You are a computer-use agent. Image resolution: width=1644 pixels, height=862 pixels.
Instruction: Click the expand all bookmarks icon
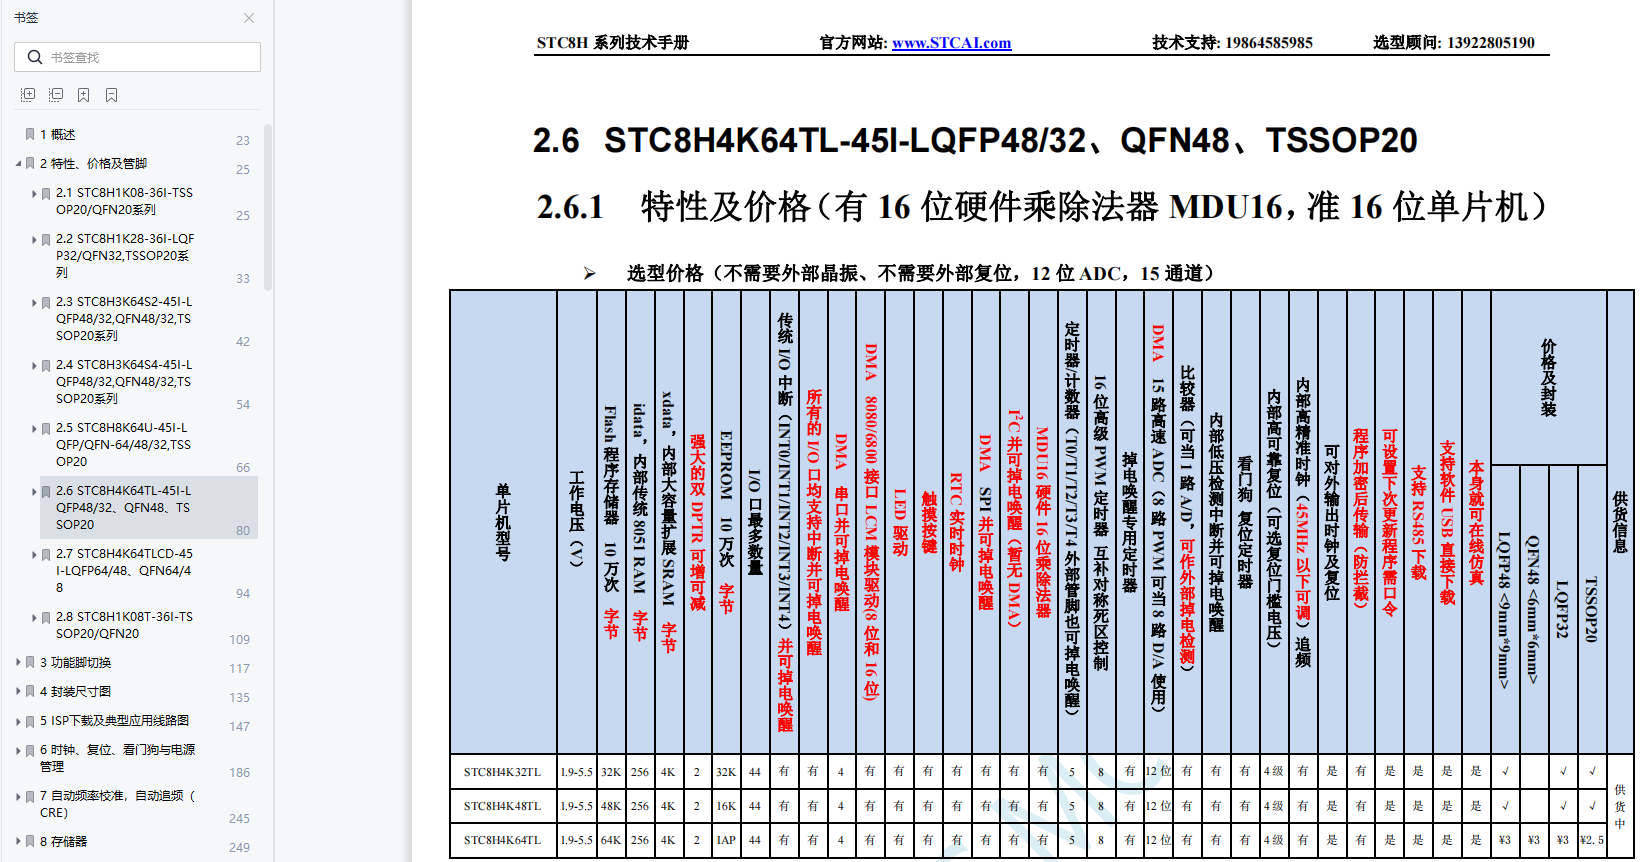28,95
